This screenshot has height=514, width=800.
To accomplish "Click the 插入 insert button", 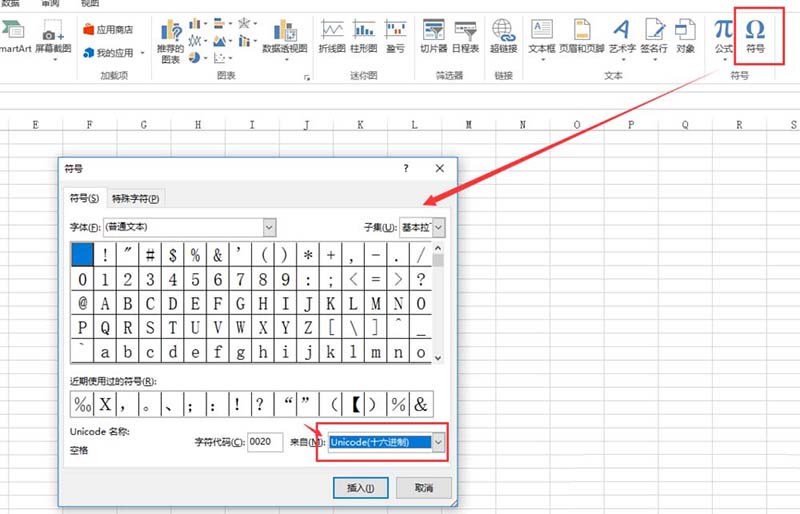I will [360, 488].
